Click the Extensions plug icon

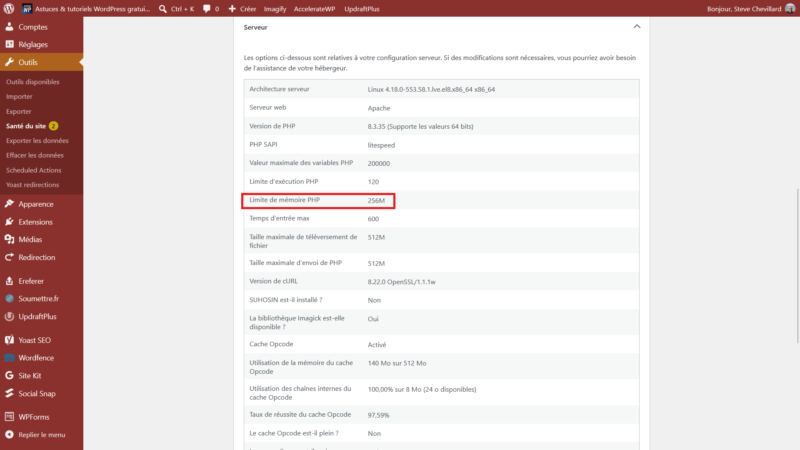click(x=9, y=222)
